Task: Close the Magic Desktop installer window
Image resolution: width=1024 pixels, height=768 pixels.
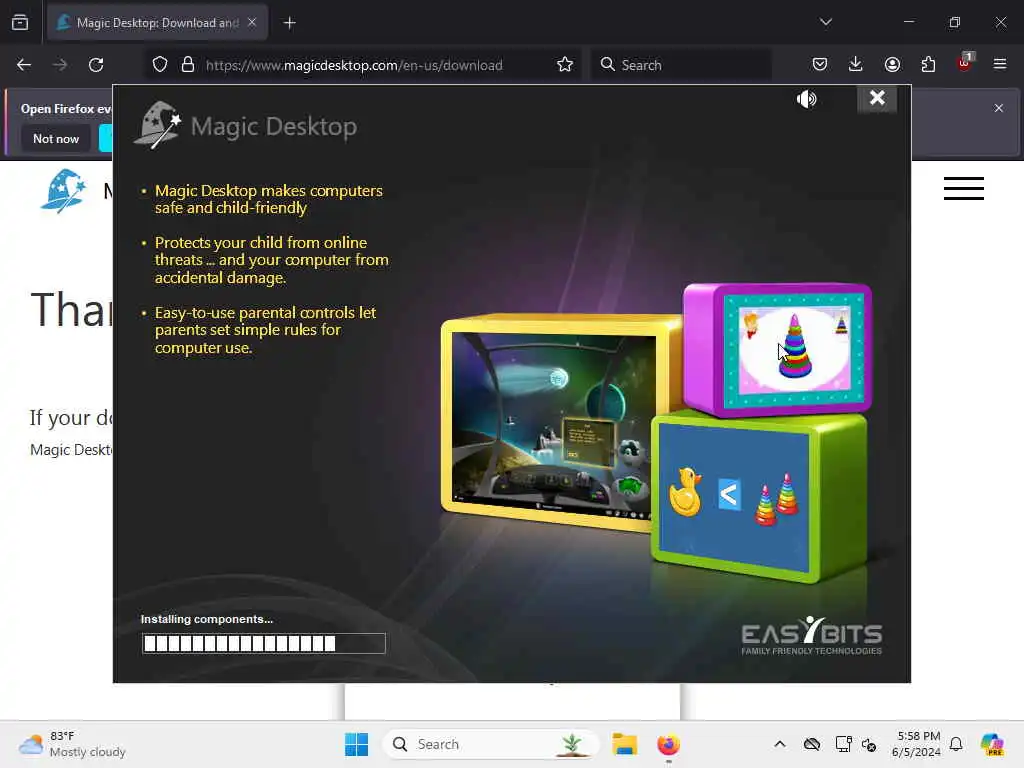Action: click(877, 99)
